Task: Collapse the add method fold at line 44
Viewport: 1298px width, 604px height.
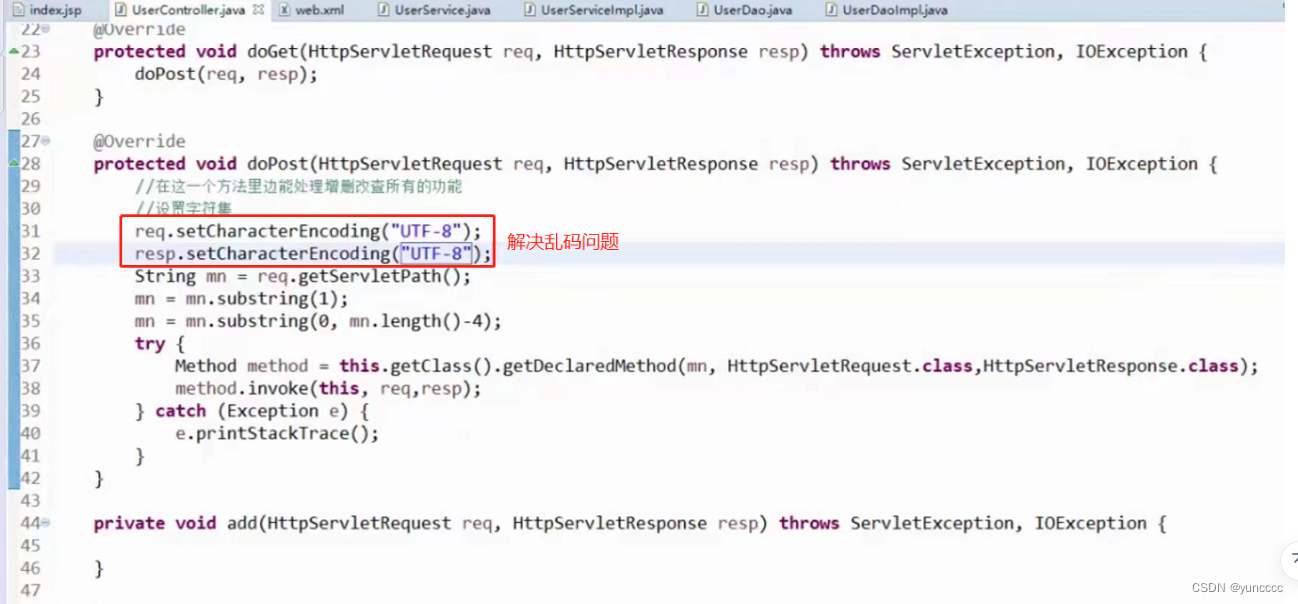Action: (46, 523)
